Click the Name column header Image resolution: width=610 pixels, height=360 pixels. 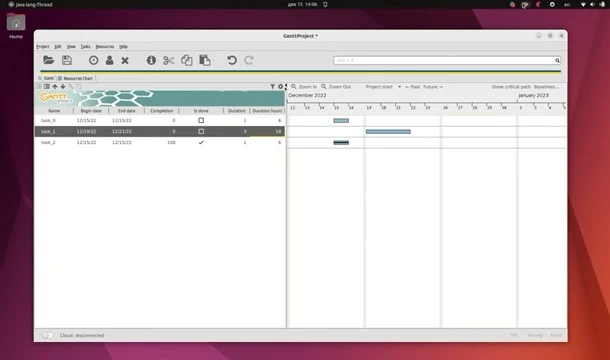click(54, 111)
